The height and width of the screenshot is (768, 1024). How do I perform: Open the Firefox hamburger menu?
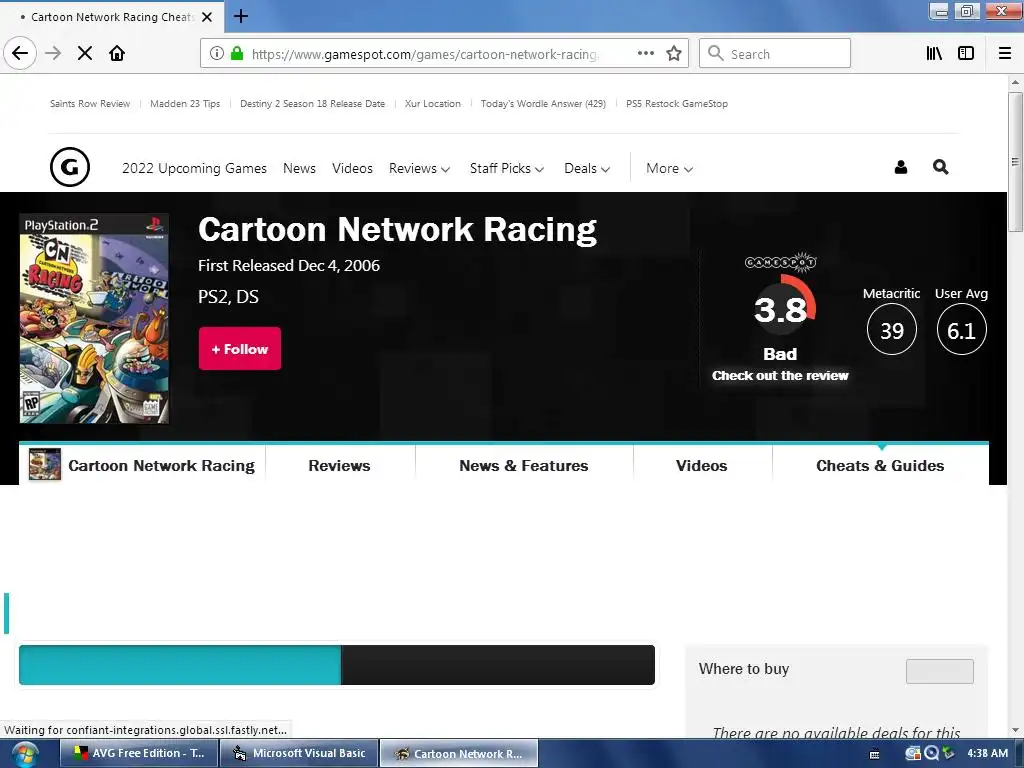point(1005,53)
